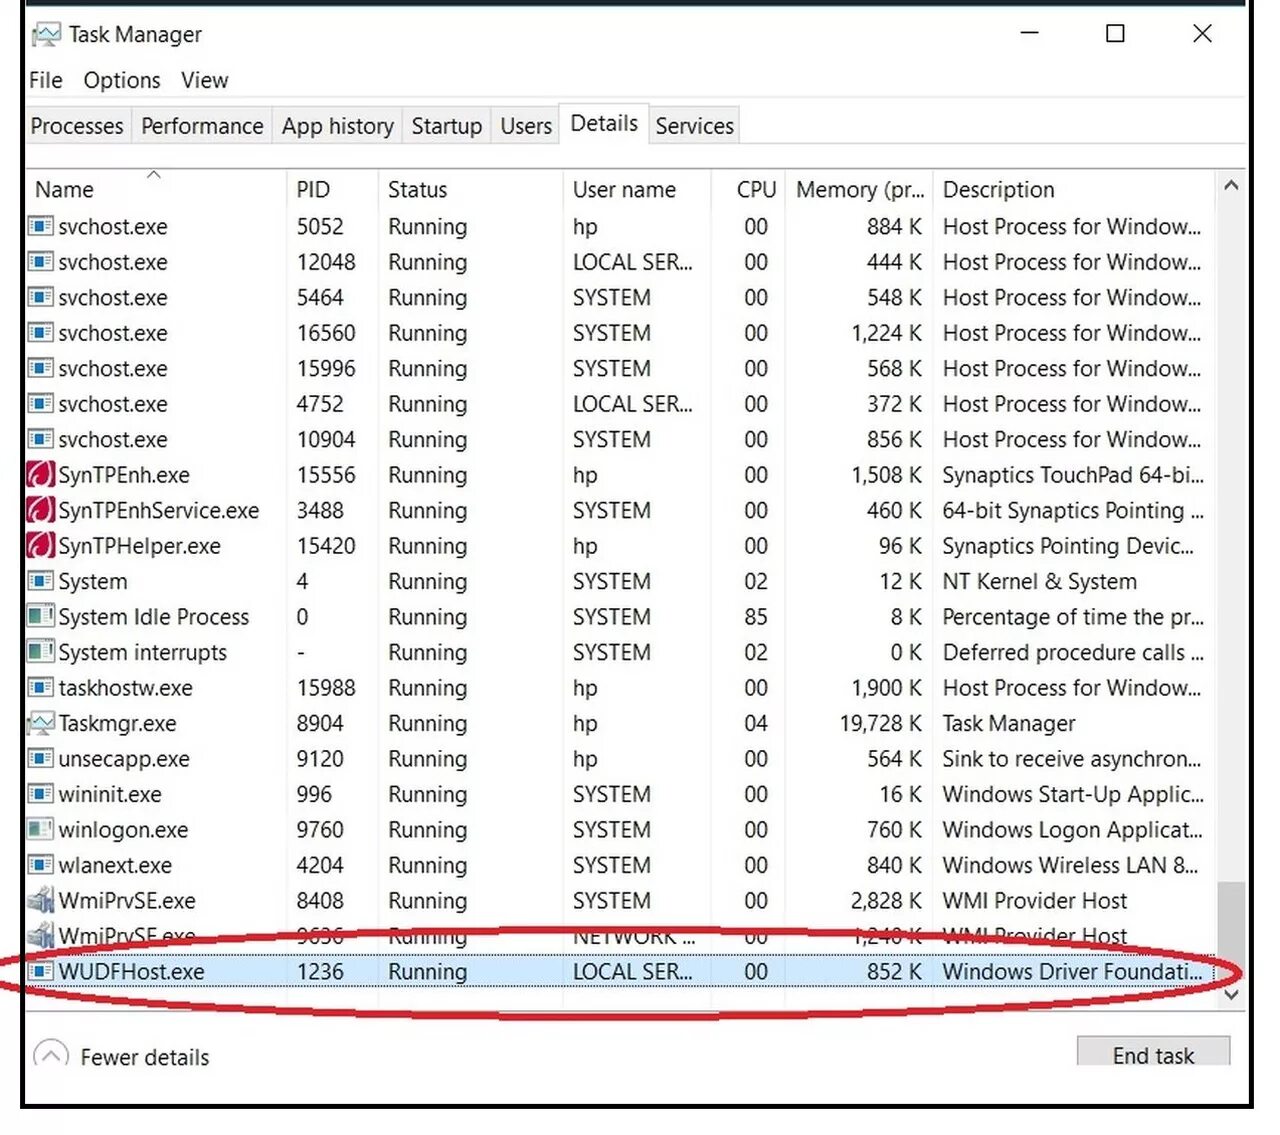Click the WmiPrvSE.exe provider icon

coord(40,900)
